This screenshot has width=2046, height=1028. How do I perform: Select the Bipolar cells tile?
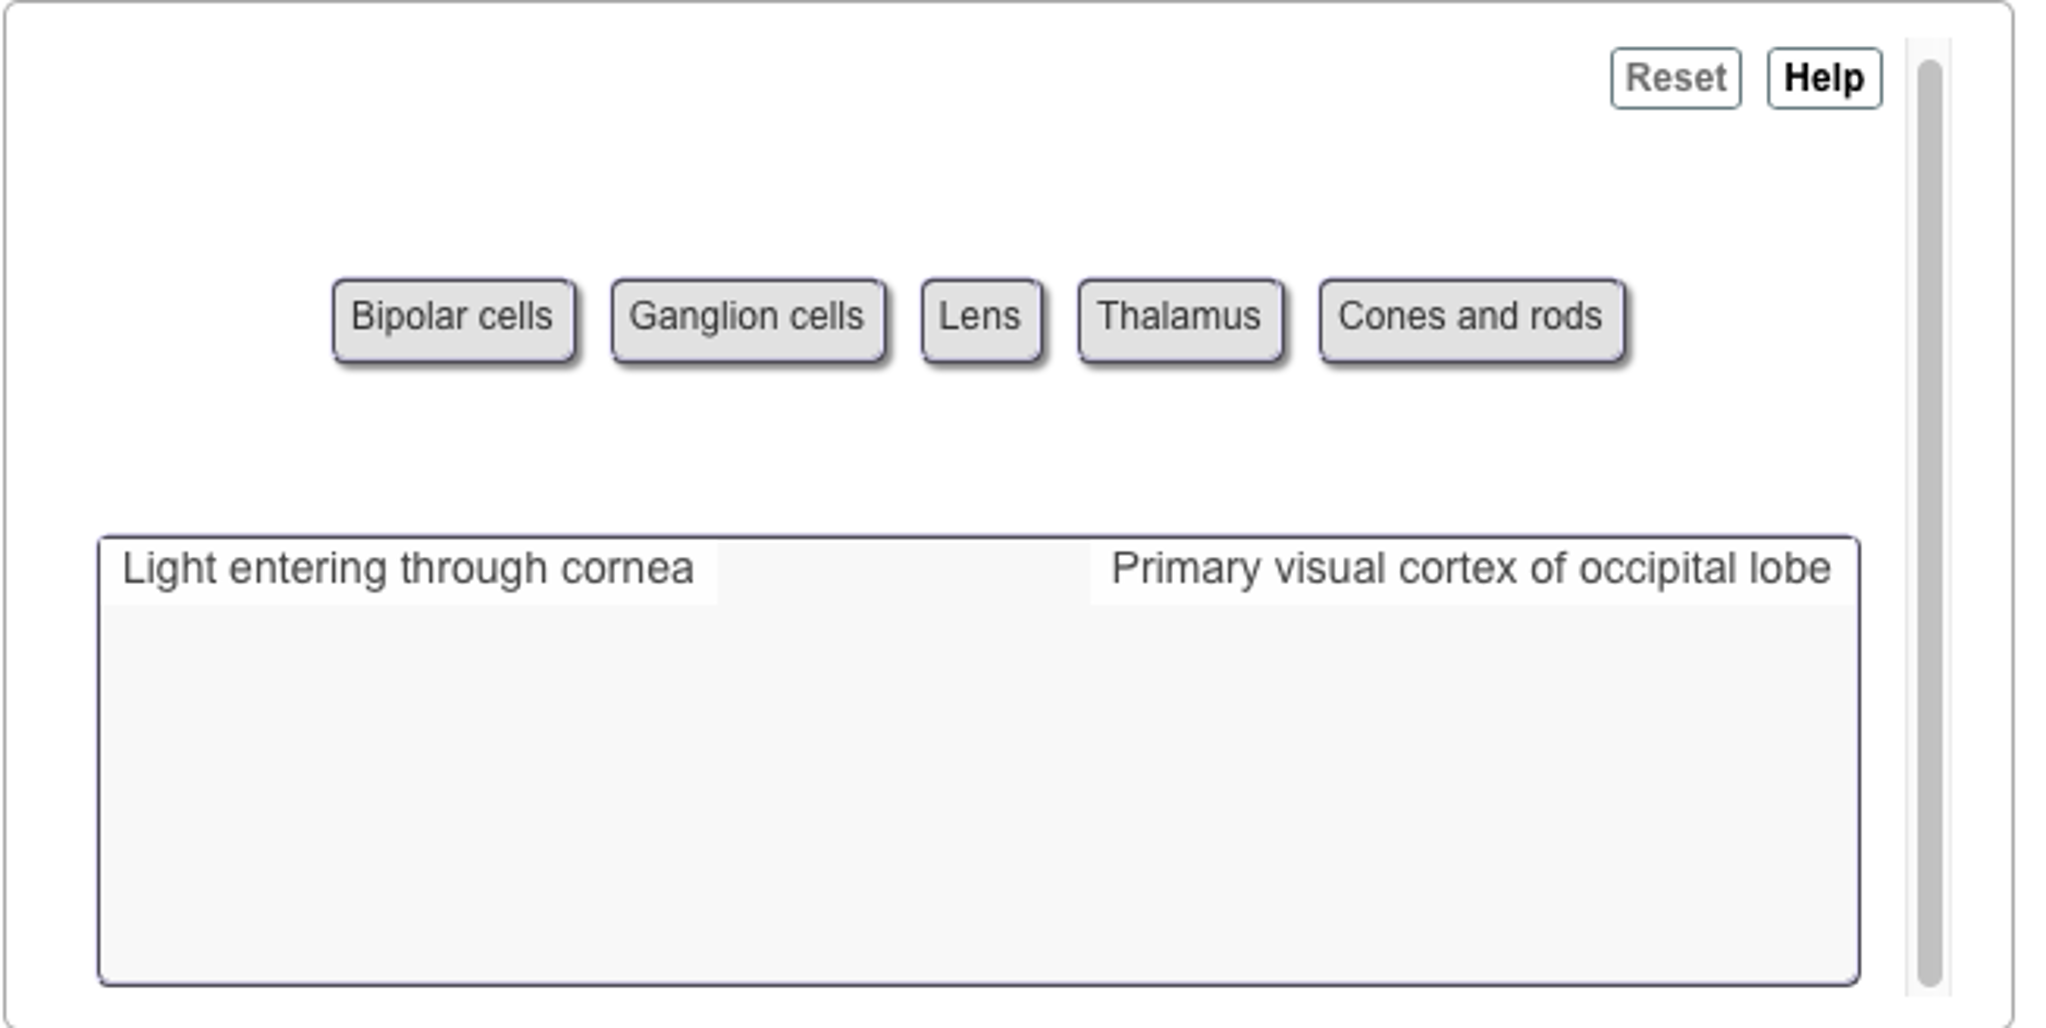tap(453, 318)
